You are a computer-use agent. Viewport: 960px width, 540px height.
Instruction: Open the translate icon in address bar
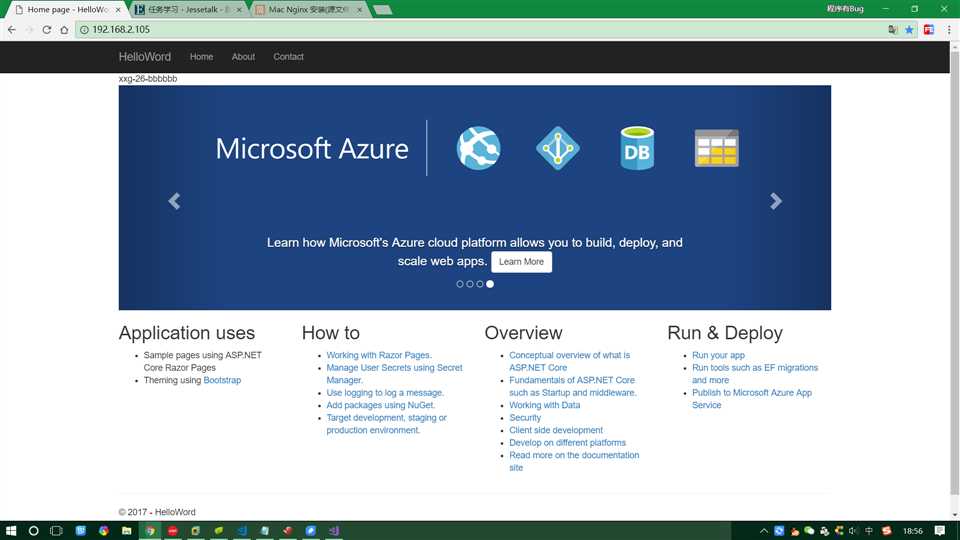[x=893, y=29]
